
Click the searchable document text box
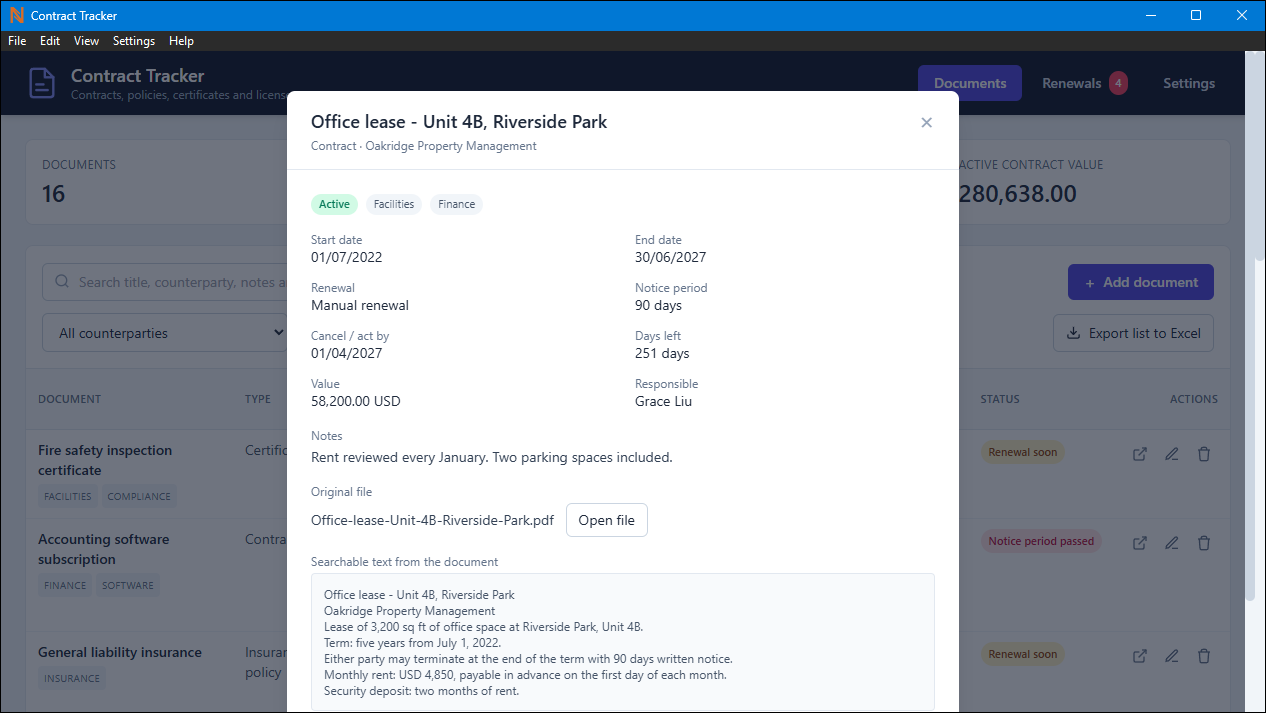(x=623, y=642)
